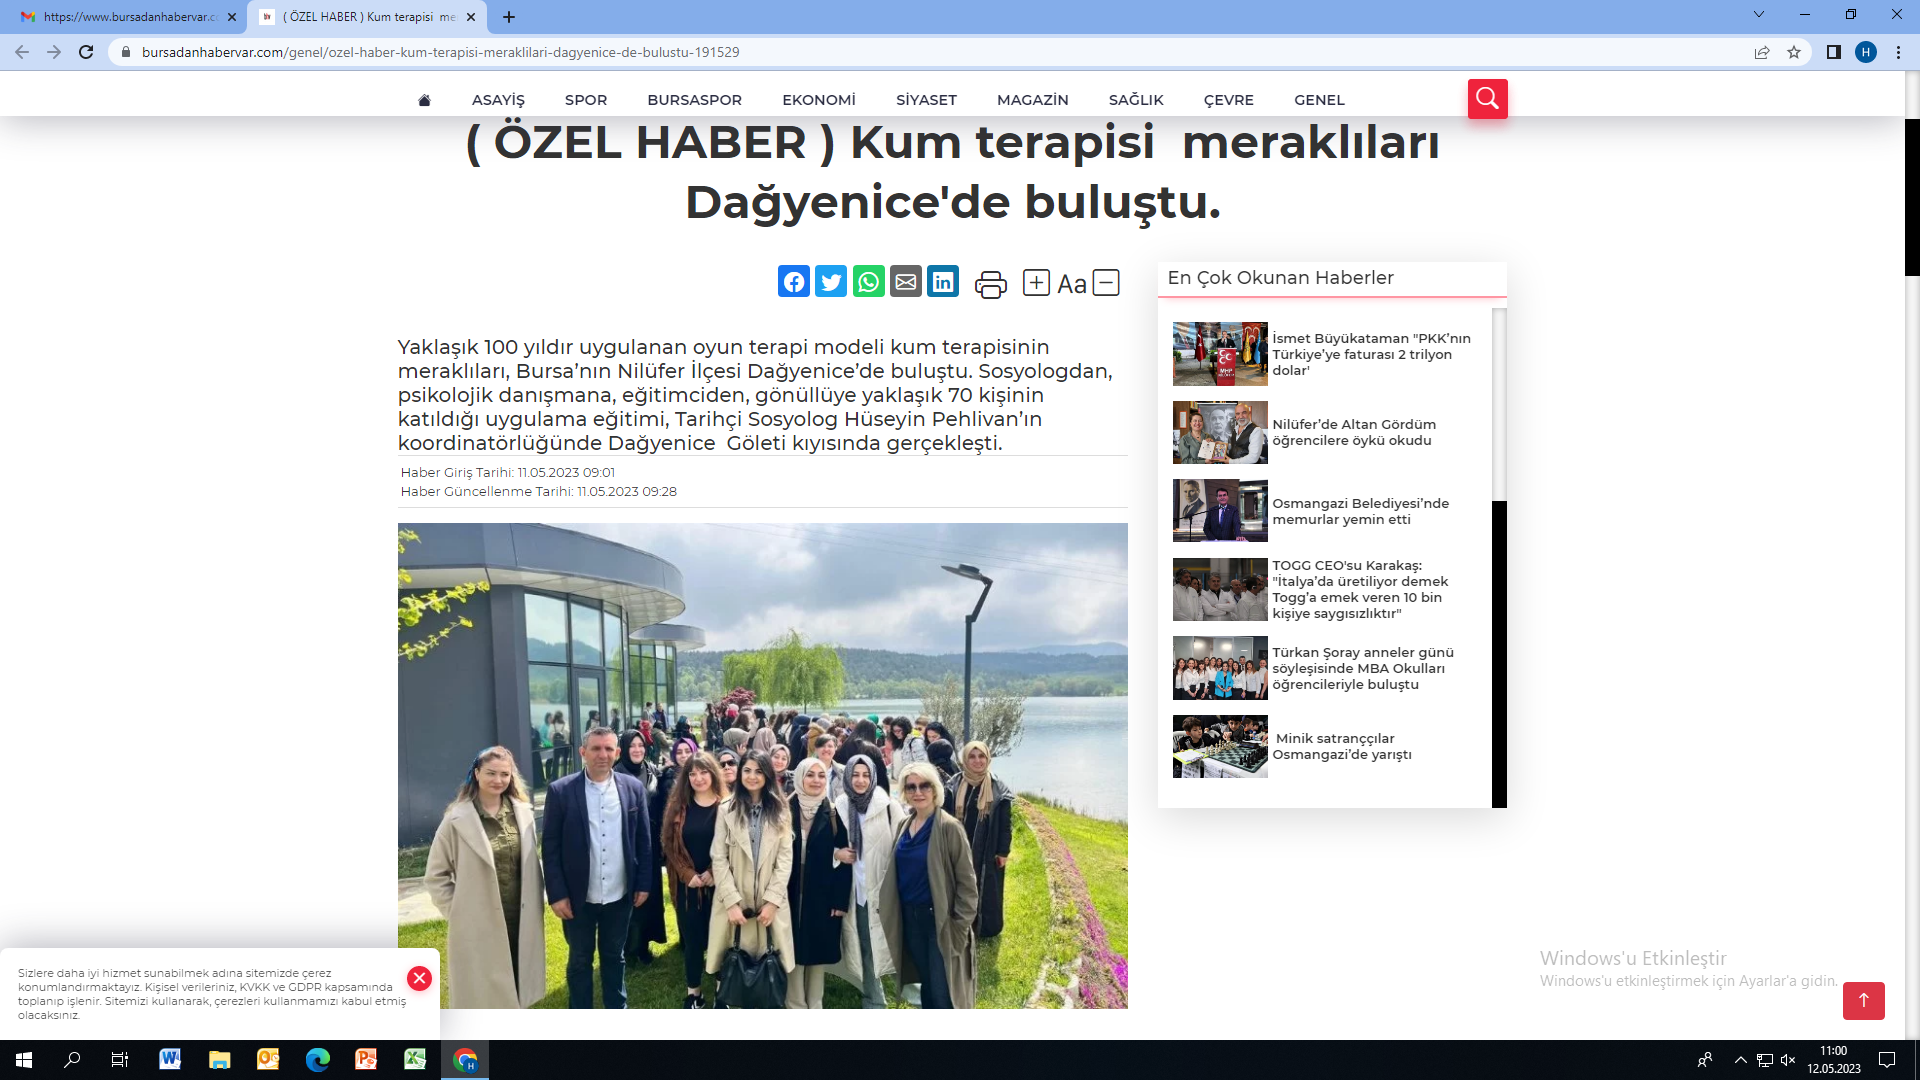Open the EKONOMİ menu category
1920x1080 pixels.
[x=818, y=100]
